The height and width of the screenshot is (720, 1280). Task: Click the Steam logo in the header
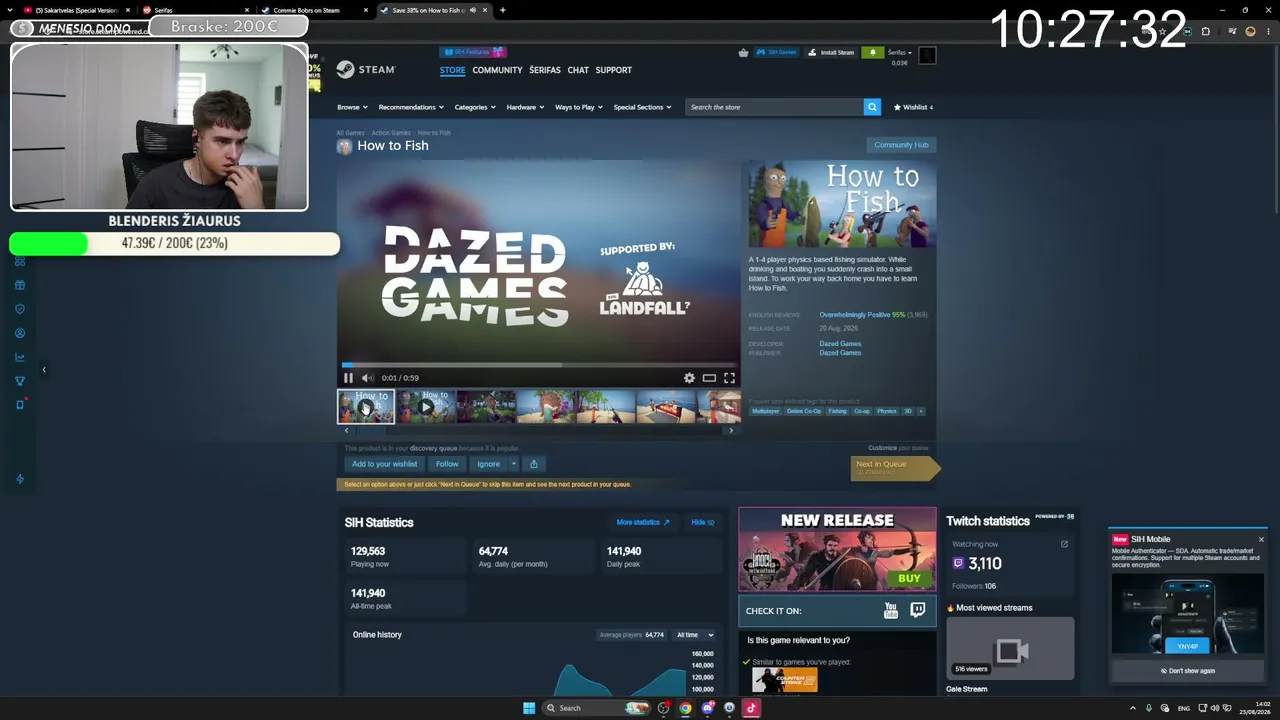(x=366, y=69)
